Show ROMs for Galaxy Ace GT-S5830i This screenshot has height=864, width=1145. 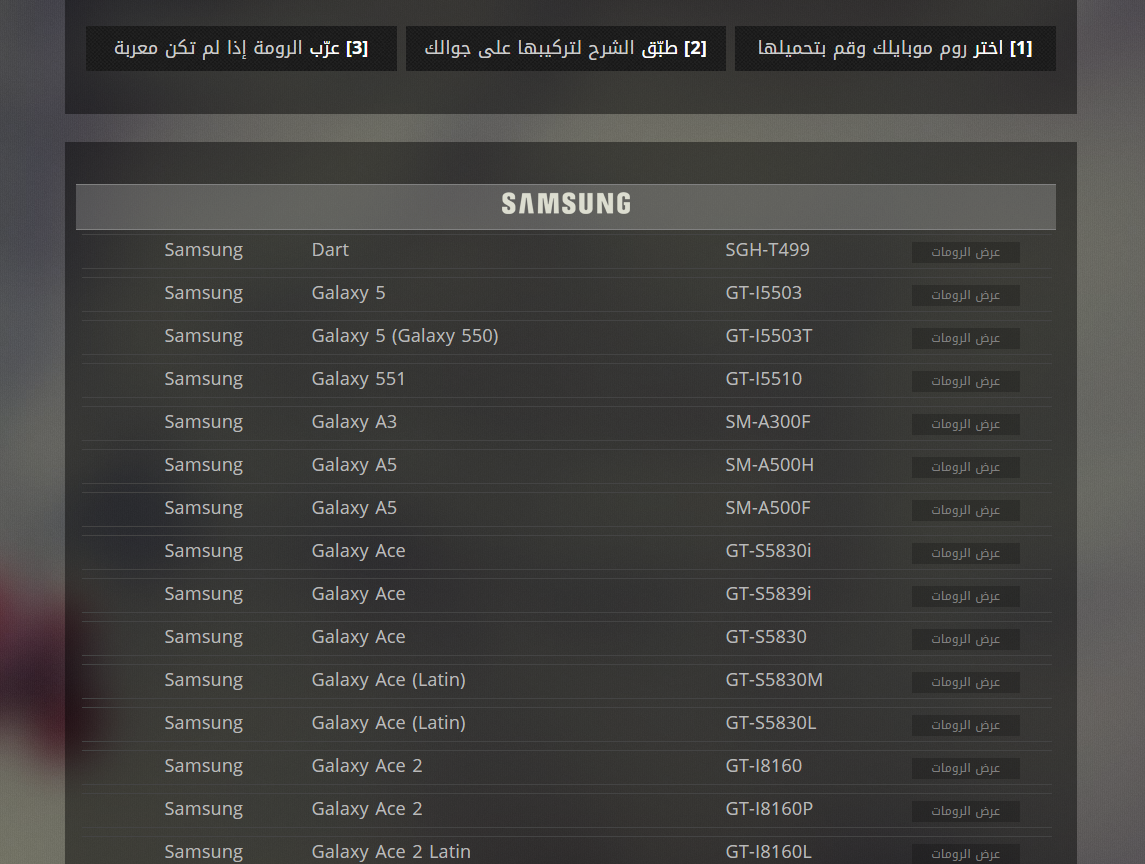coord(965,554)
